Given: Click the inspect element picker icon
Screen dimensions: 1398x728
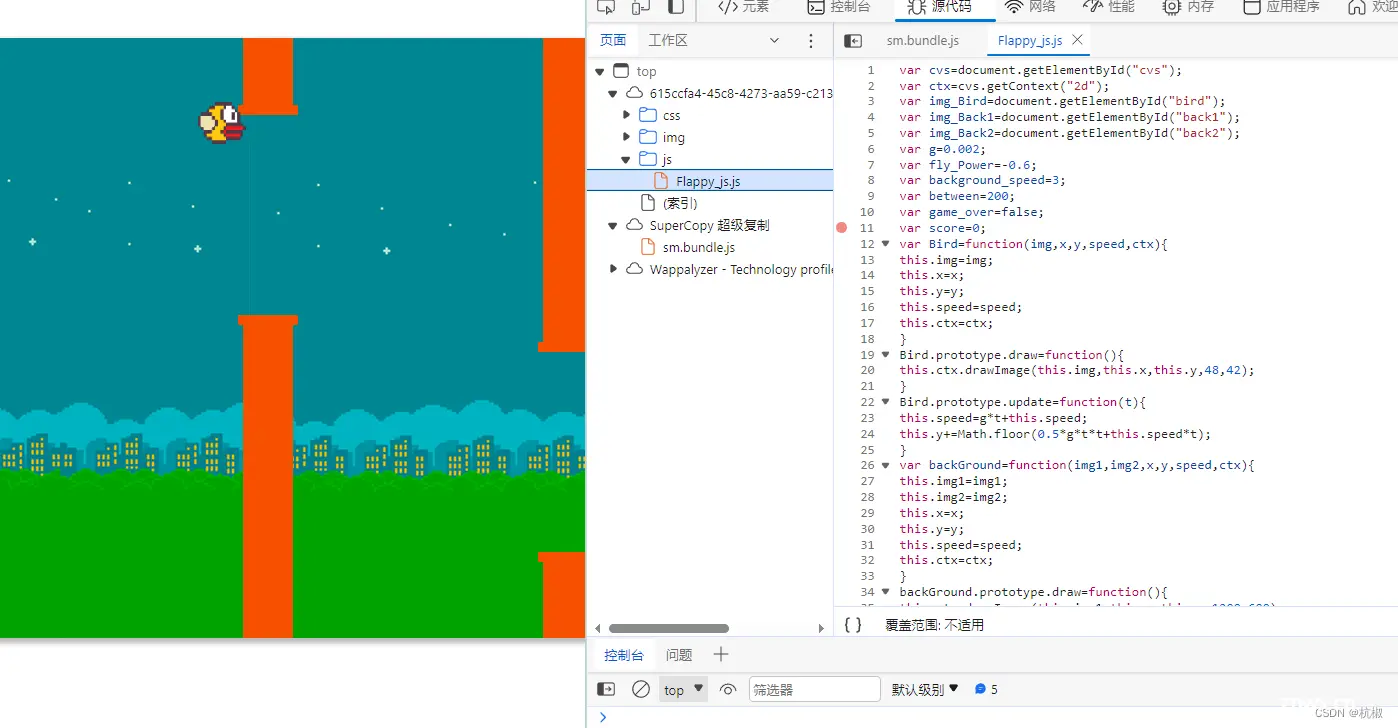Looking at the screenshot, I should tap(606, 7).
